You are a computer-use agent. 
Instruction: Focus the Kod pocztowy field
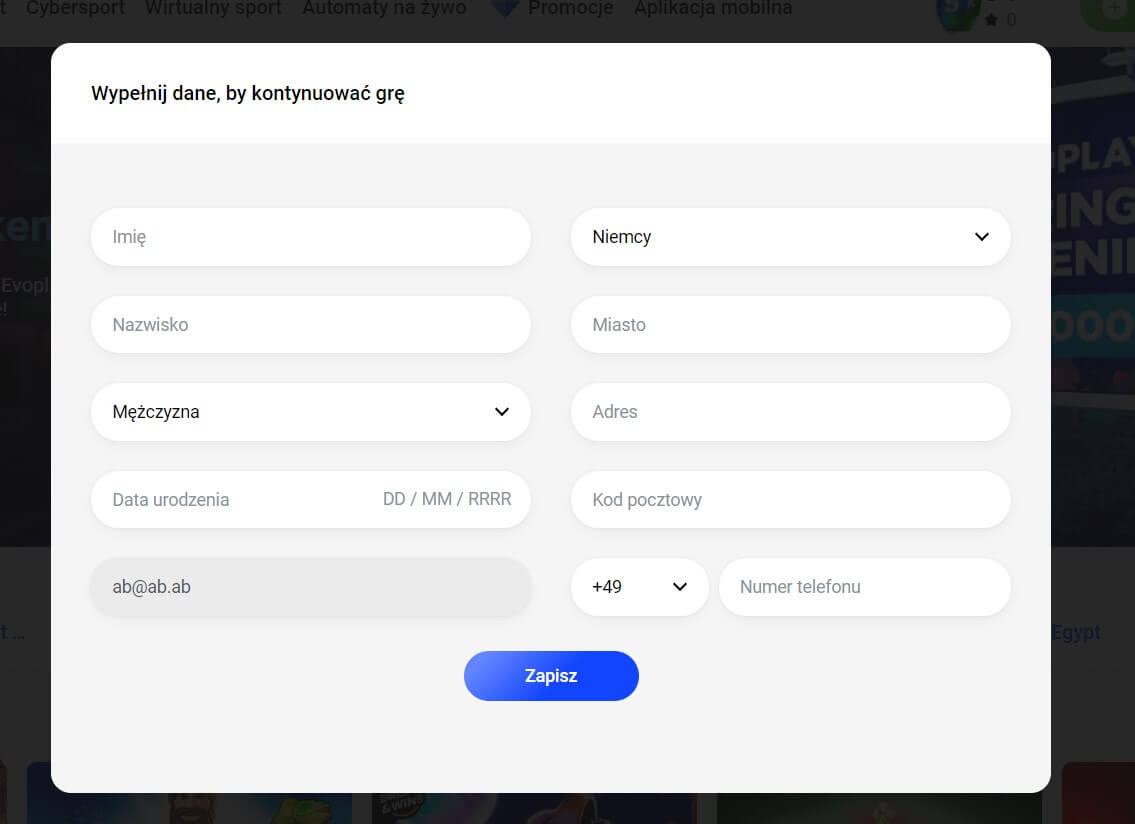(x=790, y=499)
